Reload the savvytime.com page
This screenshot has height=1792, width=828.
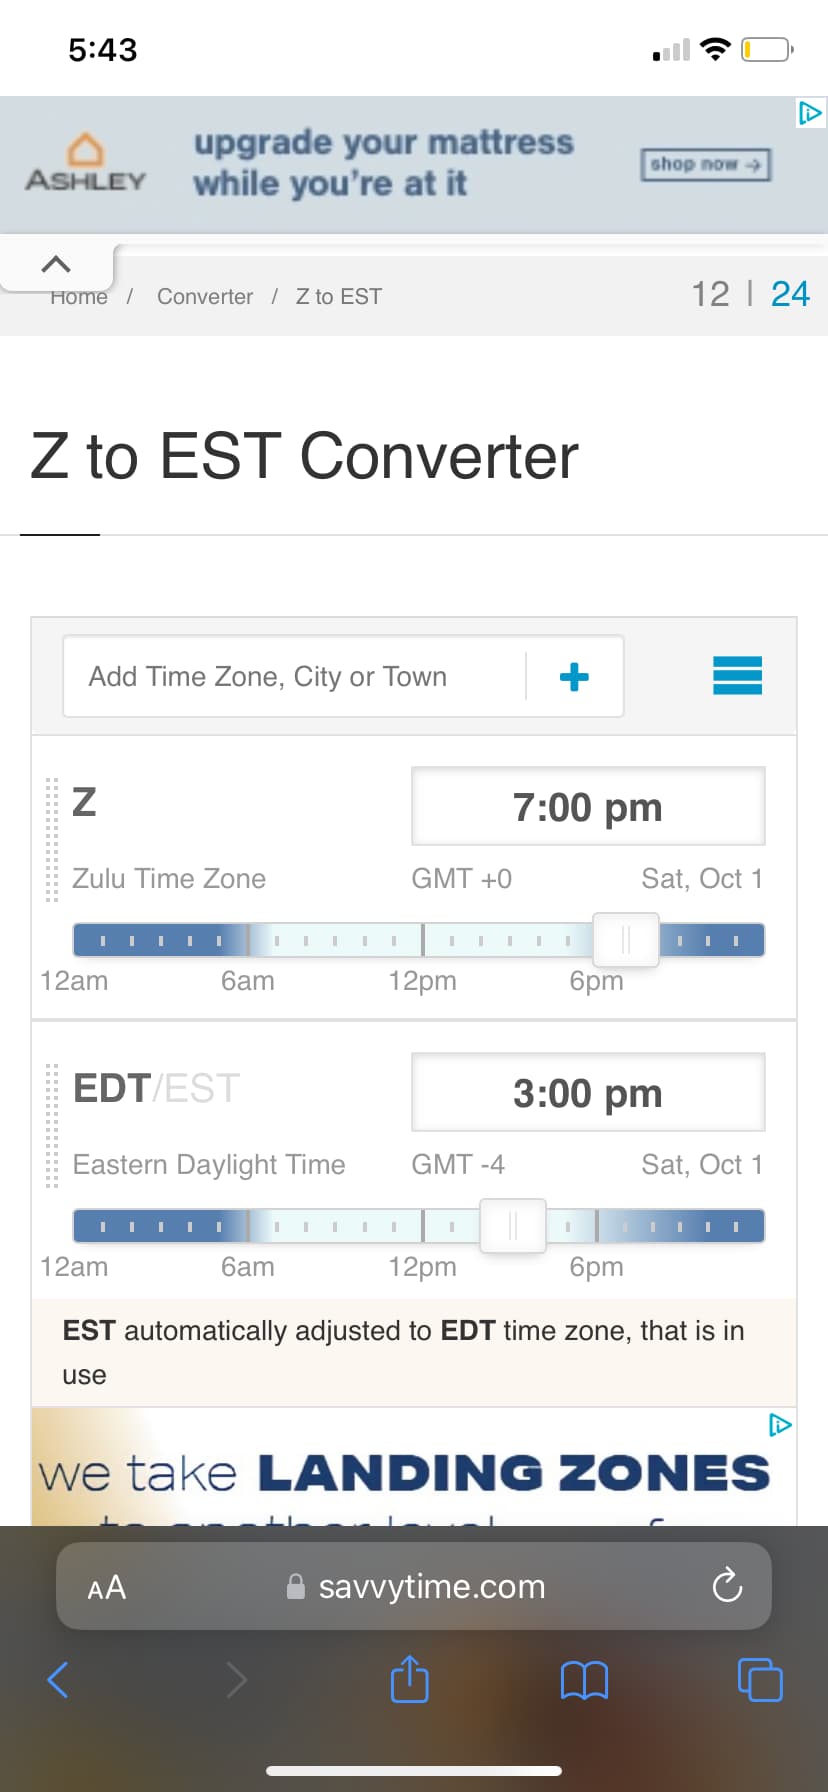[727, 1585]
